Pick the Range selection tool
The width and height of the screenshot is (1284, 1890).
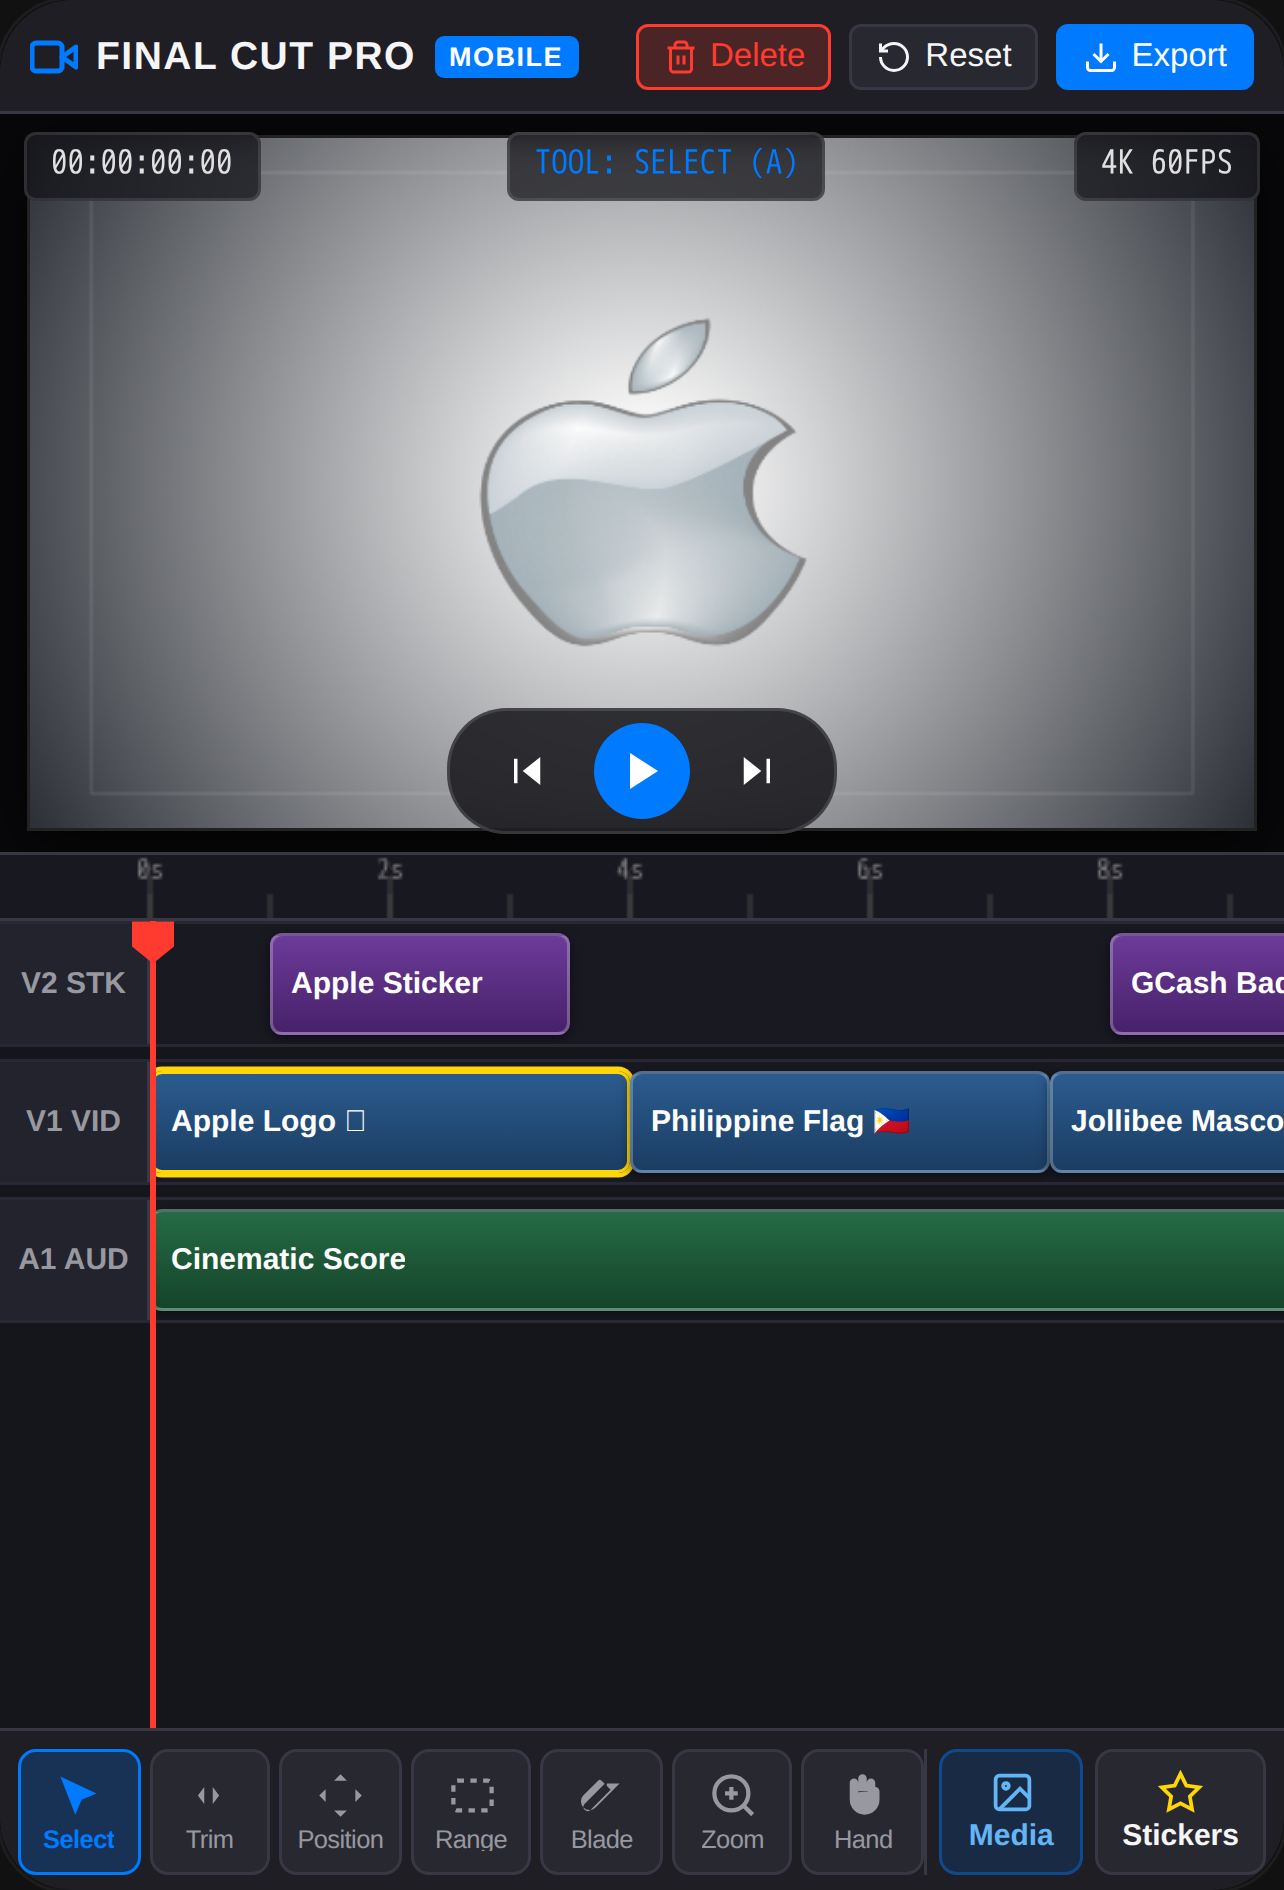click(x=471, y=1811)
